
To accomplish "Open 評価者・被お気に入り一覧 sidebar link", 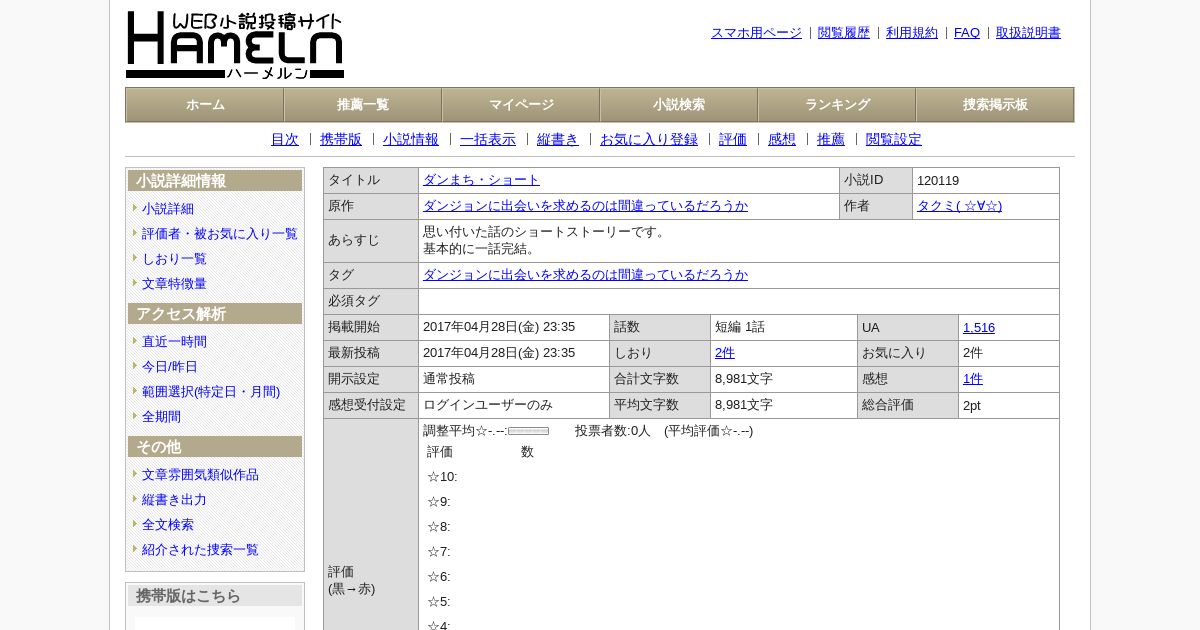I will tap(220, 234).
